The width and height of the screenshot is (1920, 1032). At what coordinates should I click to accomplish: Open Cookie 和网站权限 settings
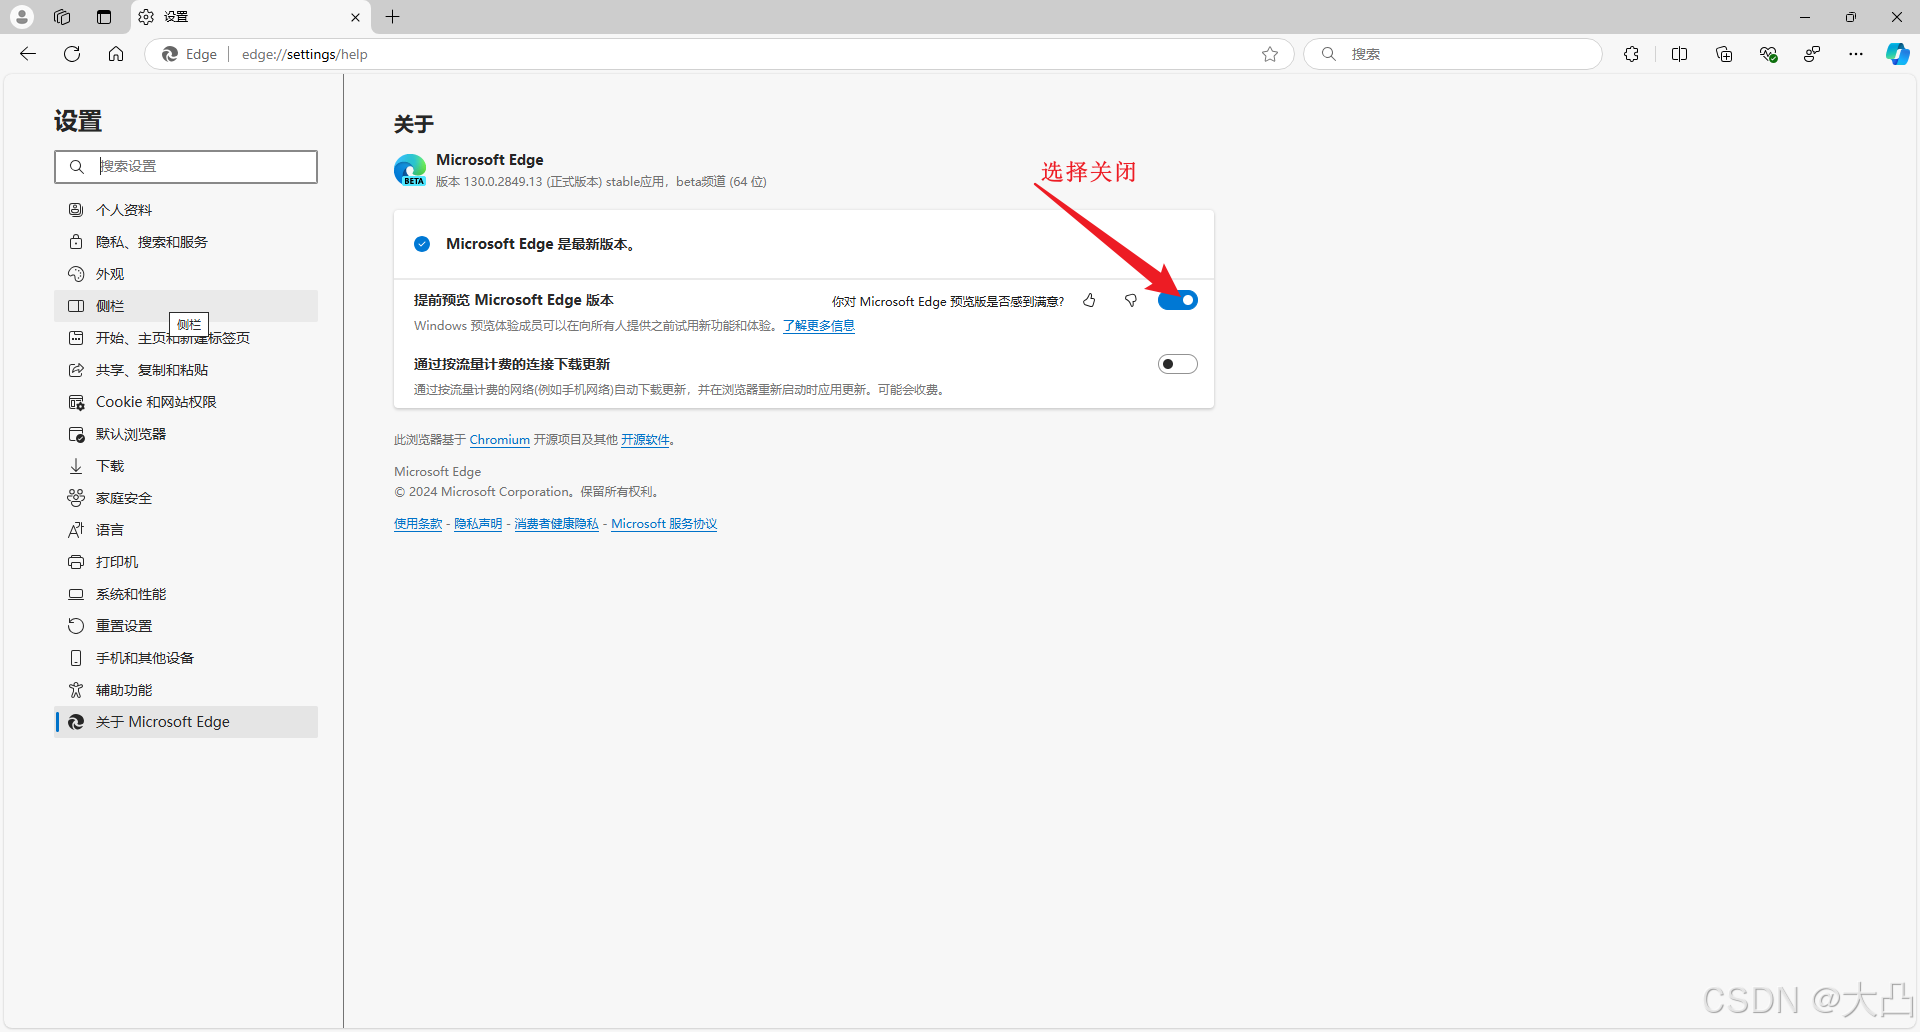pyautogui.click(x=186, y=402)
